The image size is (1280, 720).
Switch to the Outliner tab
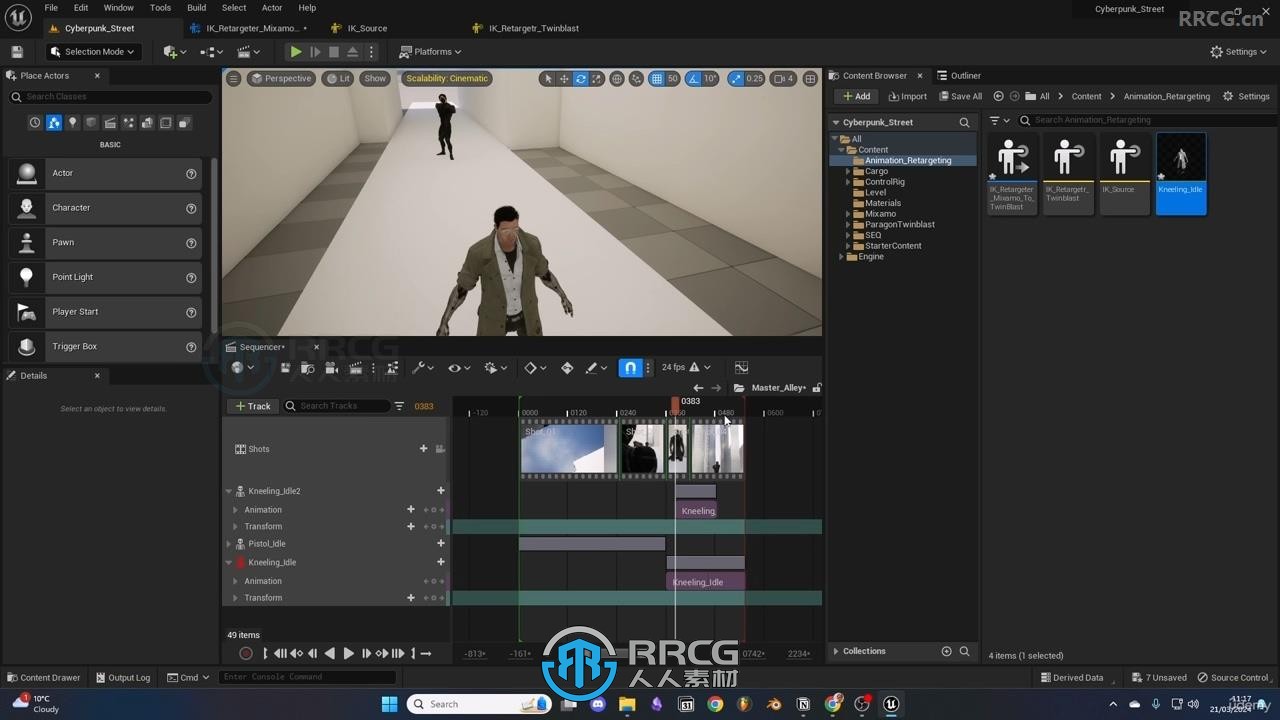[960, 76]
